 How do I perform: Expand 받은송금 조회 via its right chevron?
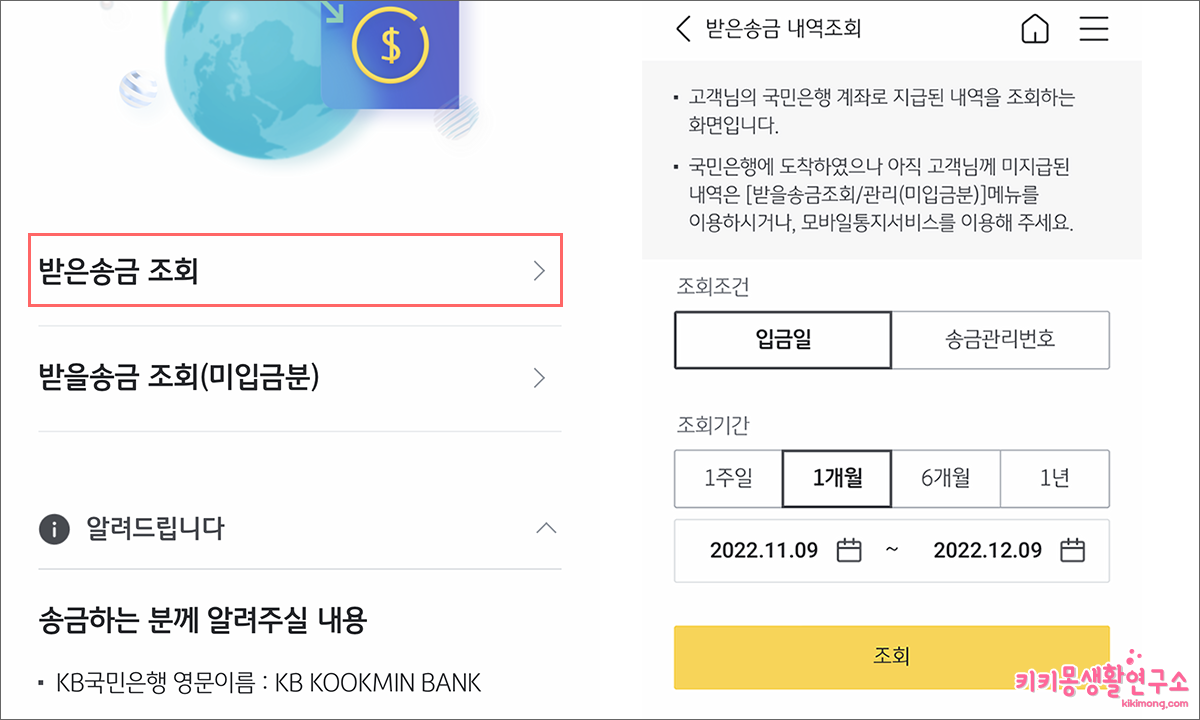point(539,270)
